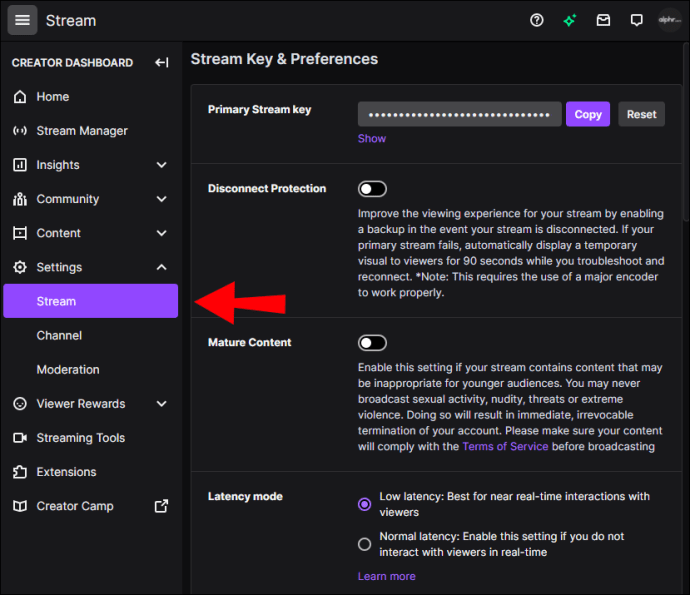Open the sparkle Prime loot icon
The width and height of the screenshot is (690, 595).
point(569,20)
